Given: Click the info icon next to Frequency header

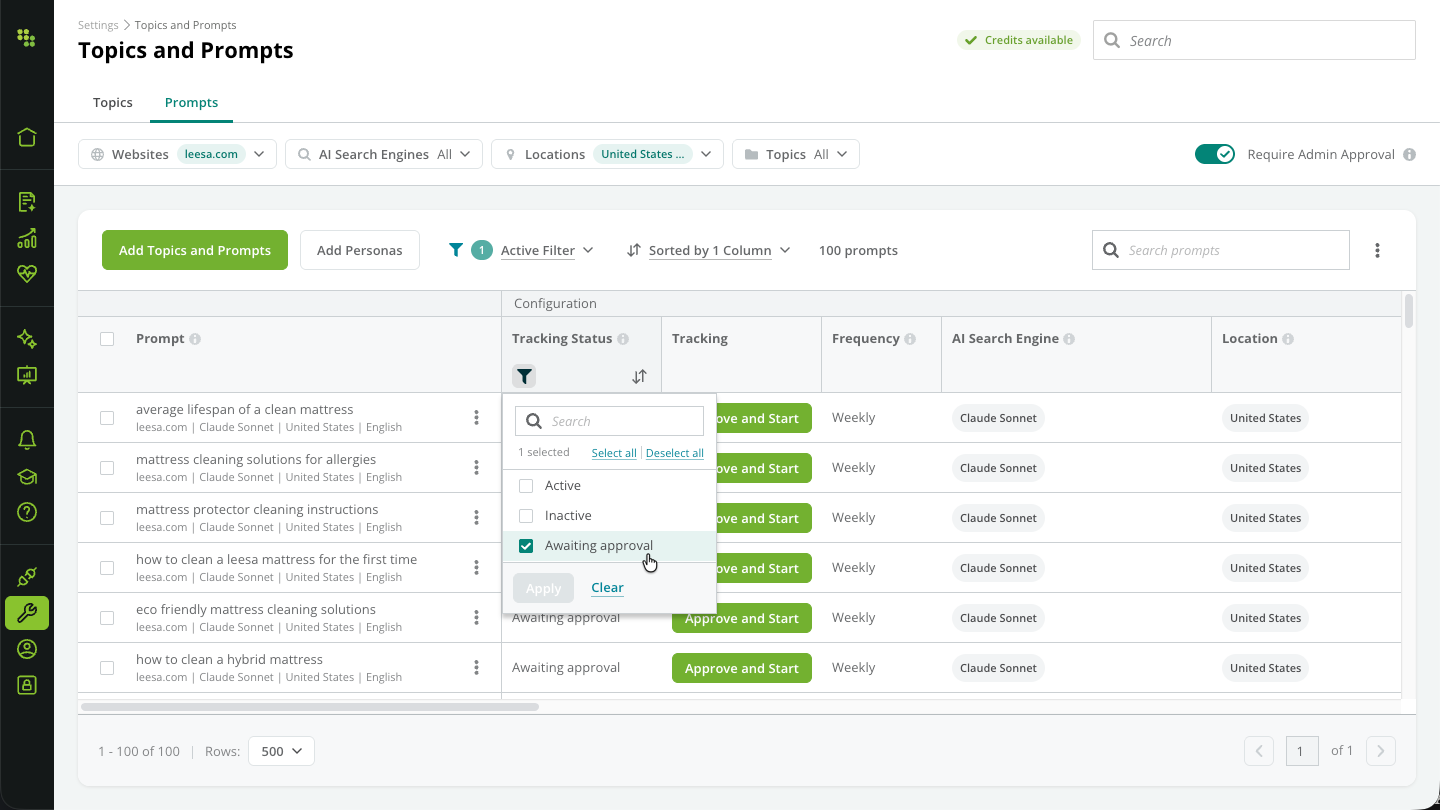Looking at the screenshot, I should 910,339.
